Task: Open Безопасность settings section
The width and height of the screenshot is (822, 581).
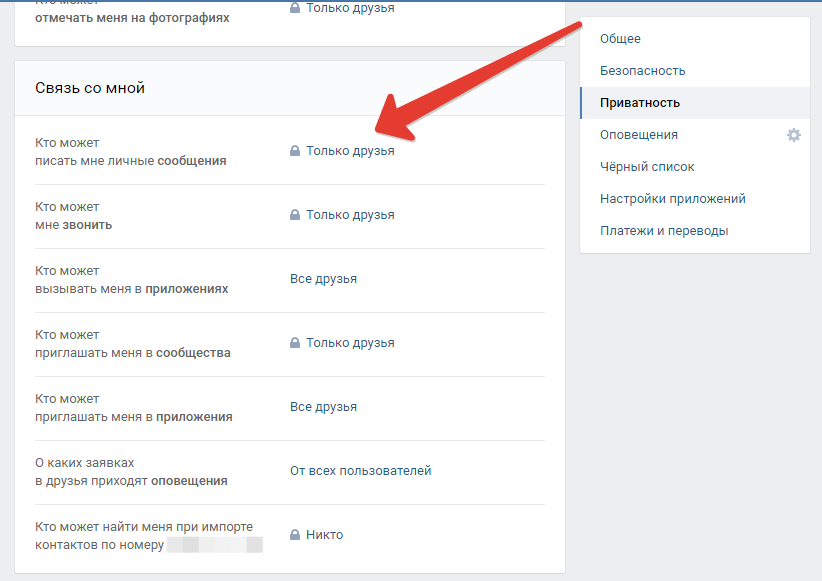Action: (x=695, y=71)
